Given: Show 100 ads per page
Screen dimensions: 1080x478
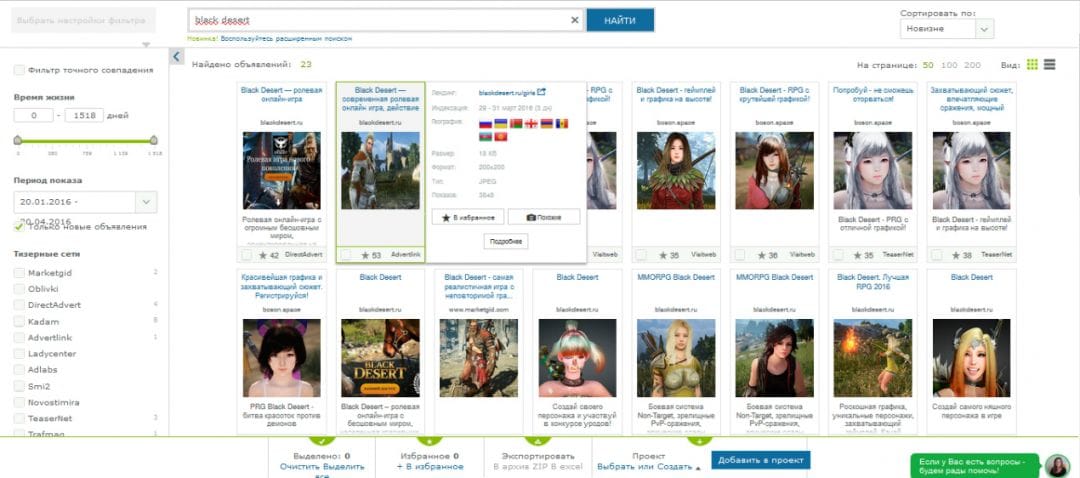Looking at the screenshot, I should (x=948, y=65).
